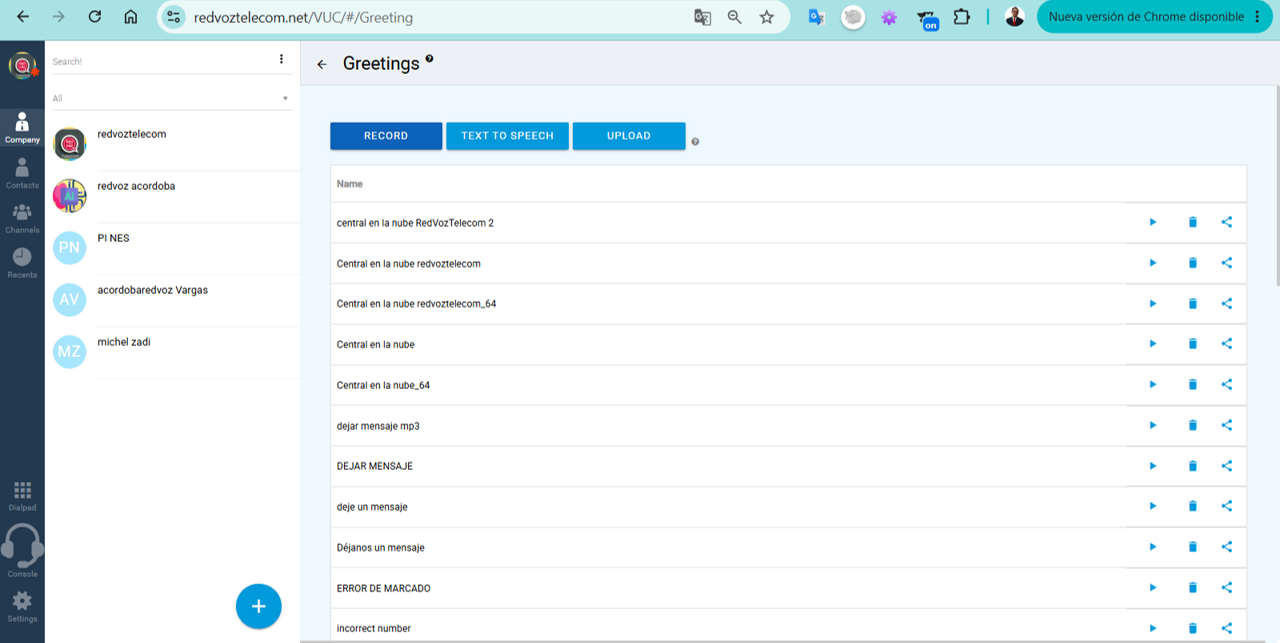Delete the 'Central en la nube' greeting
This screenshot has width=1280, height=643.
(1192, 344)
